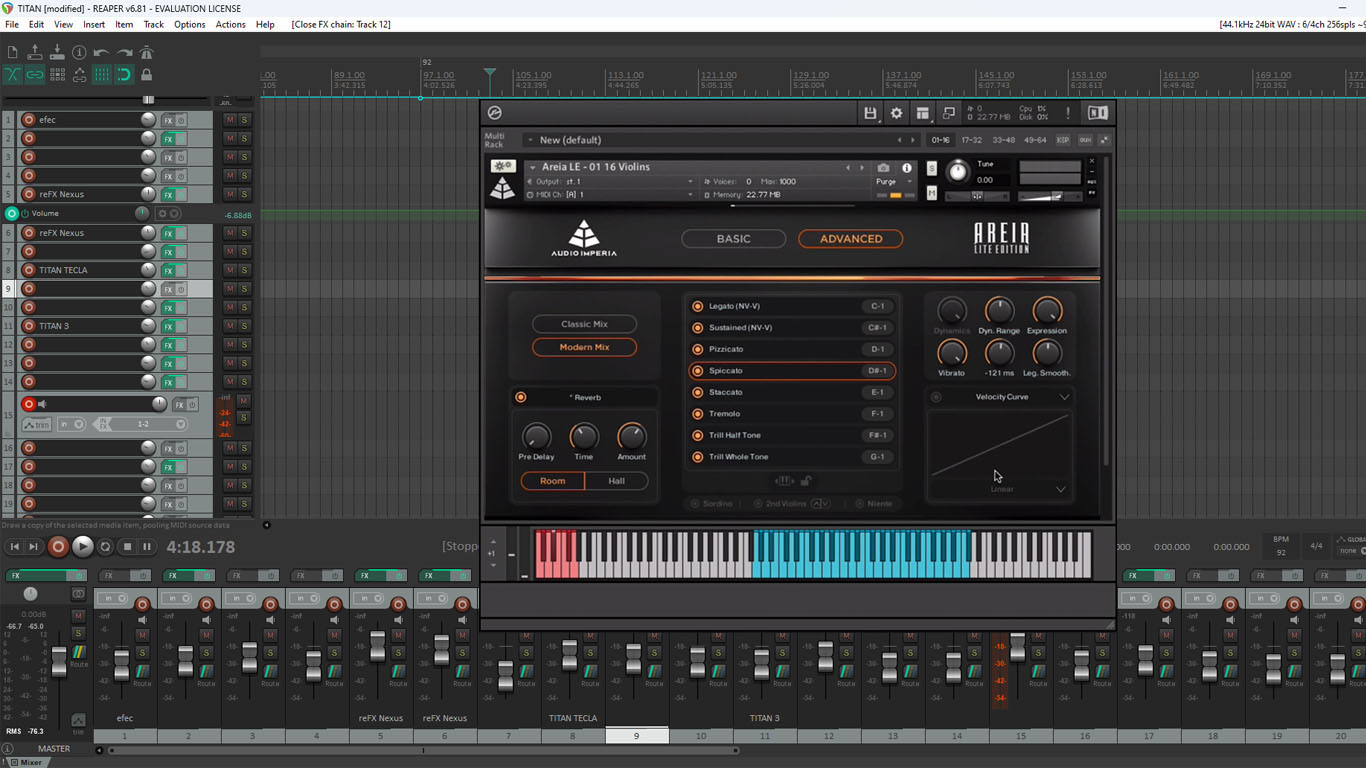Open the Insert menu
Image resolution: width=1366 pixels, height=768 pixels.
tap(94, 24)
